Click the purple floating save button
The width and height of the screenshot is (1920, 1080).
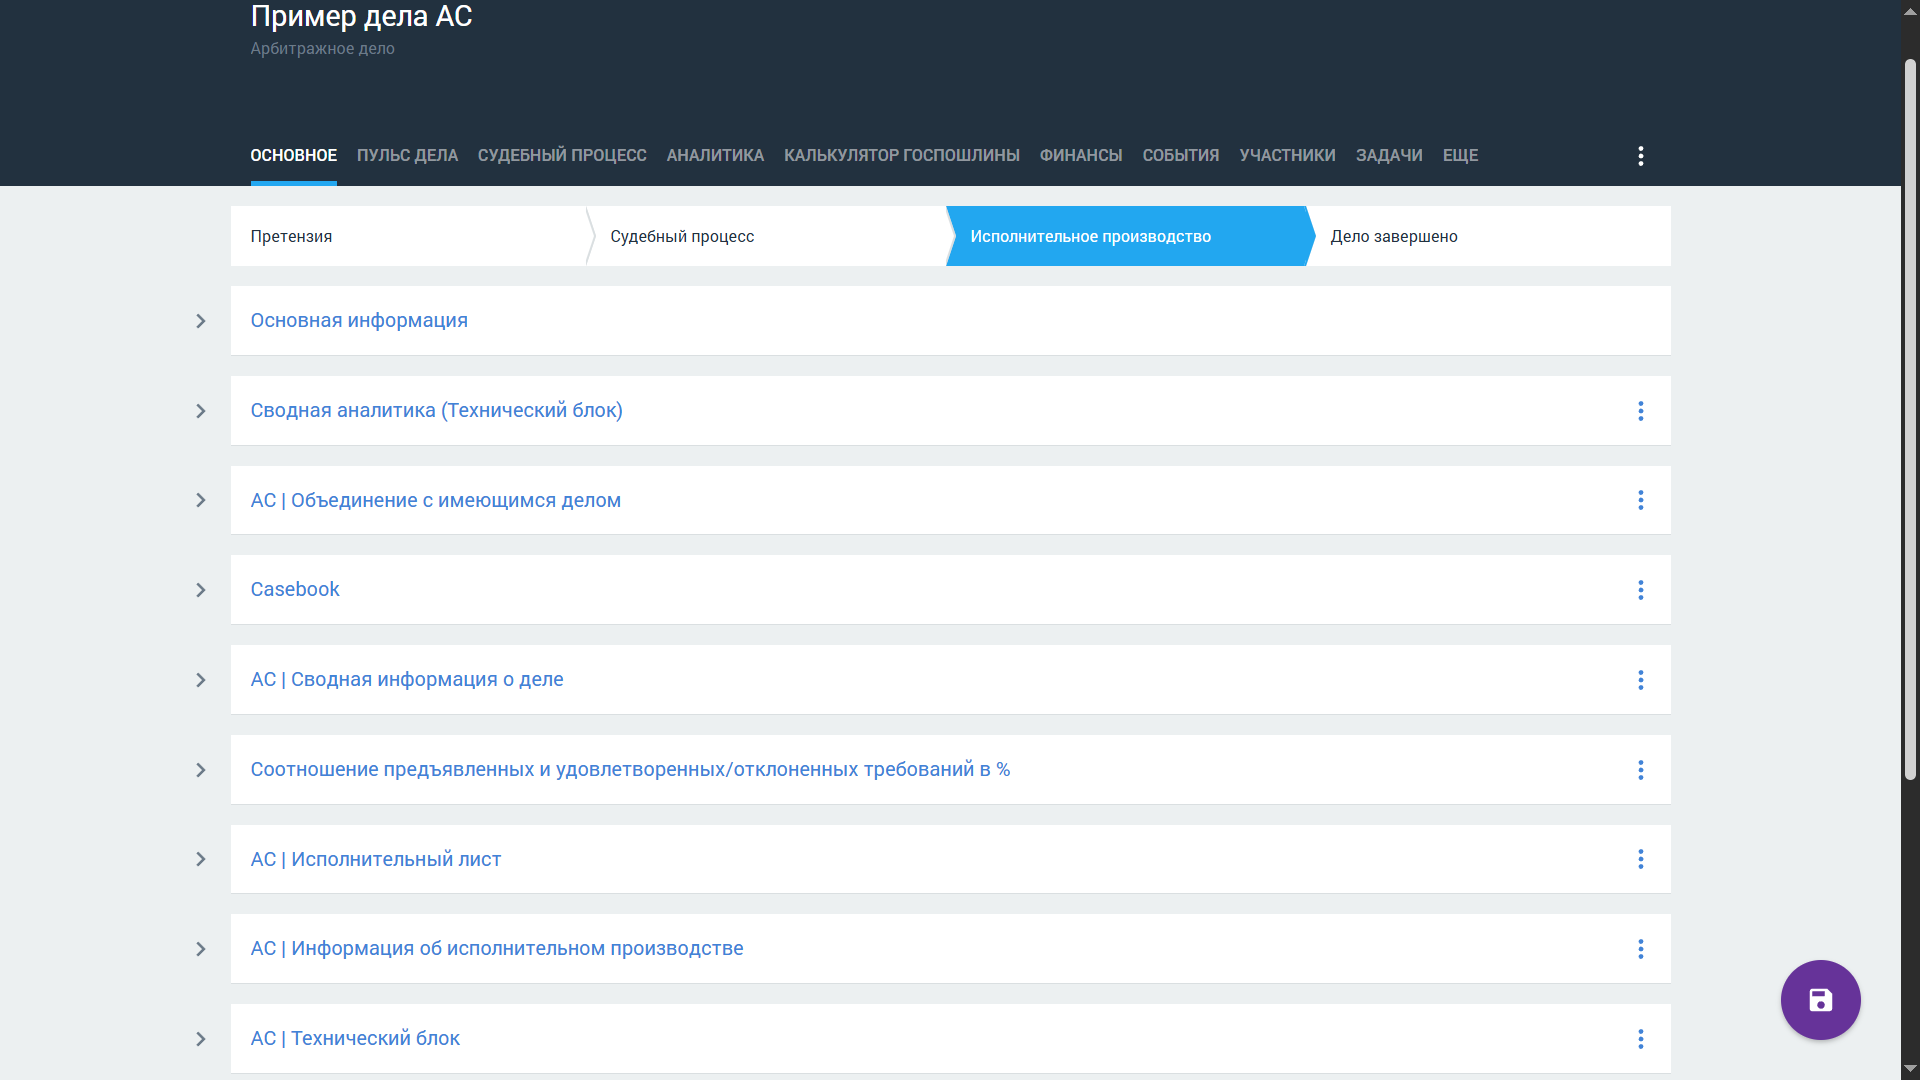[1820, 1000]
